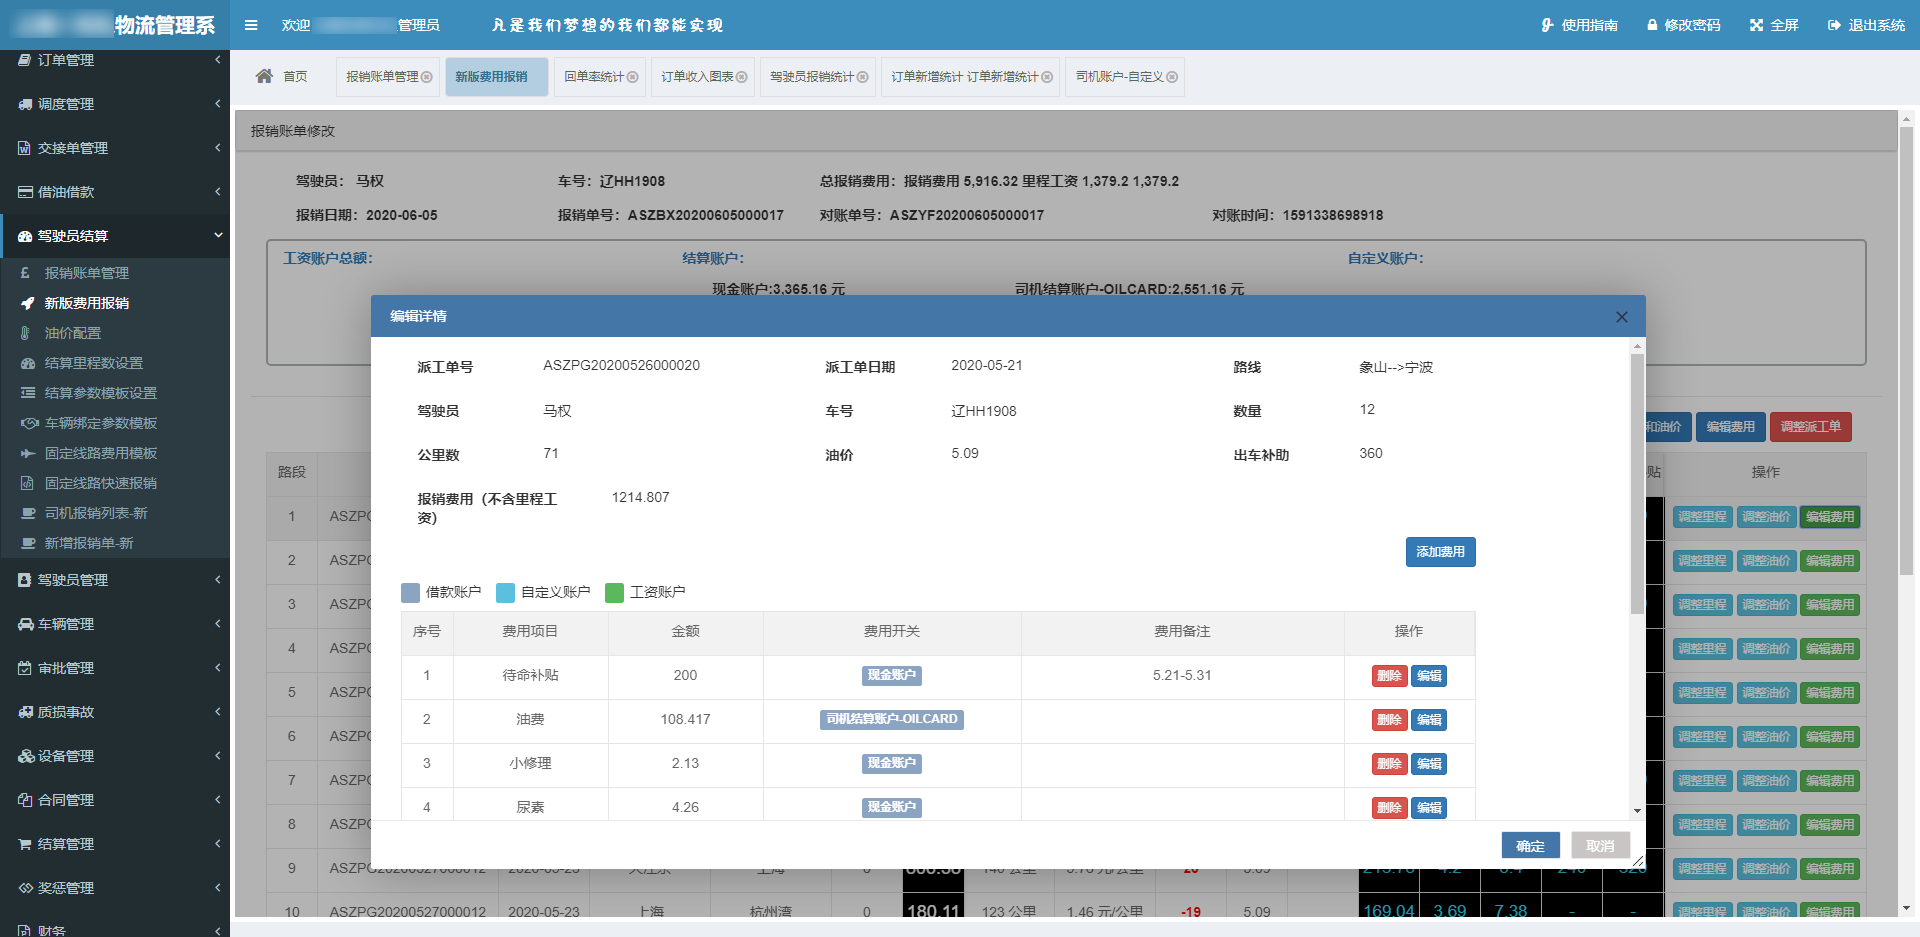
Task: Open 驾驶员管理 sidebar icon
Action: coord(25,580)
